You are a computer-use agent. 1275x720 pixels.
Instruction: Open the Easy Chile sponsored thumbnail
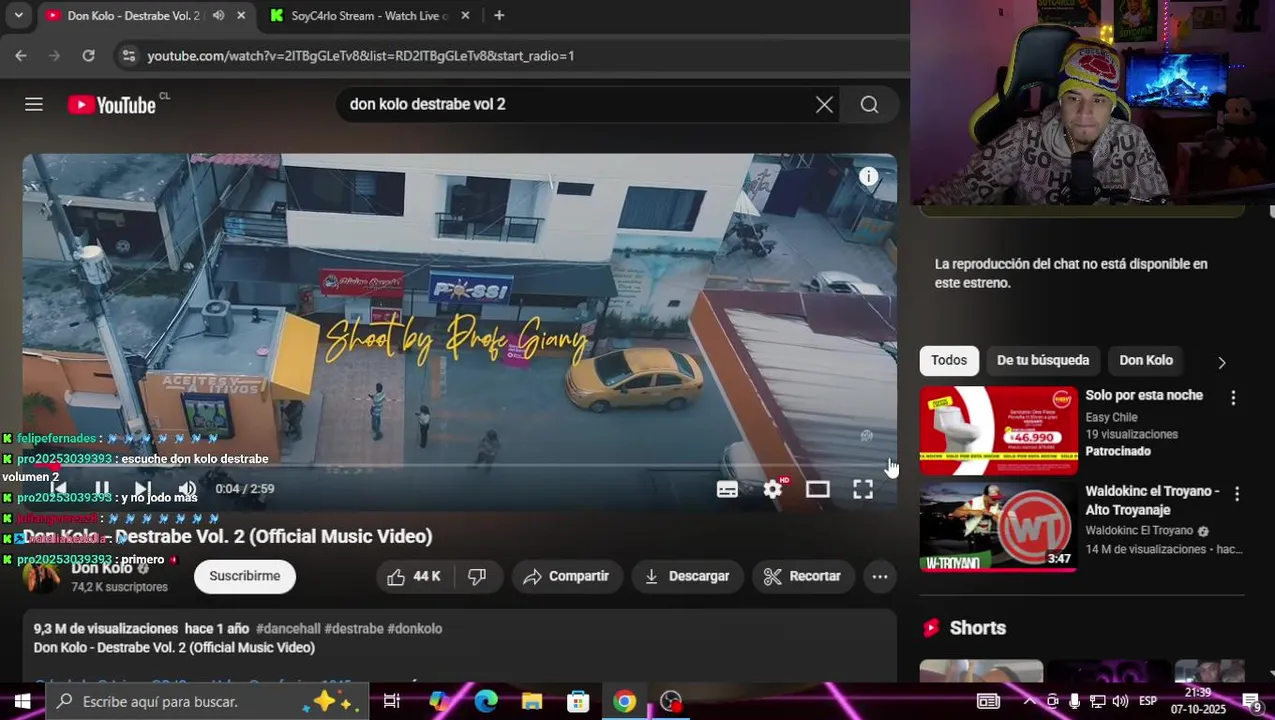coord(999,431)
